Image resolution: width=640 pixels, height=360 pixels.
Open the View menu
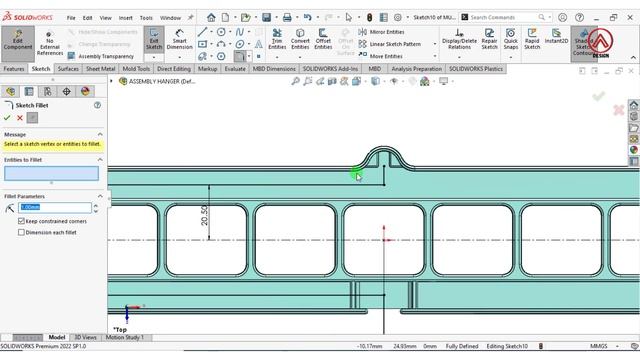(105, 18)
